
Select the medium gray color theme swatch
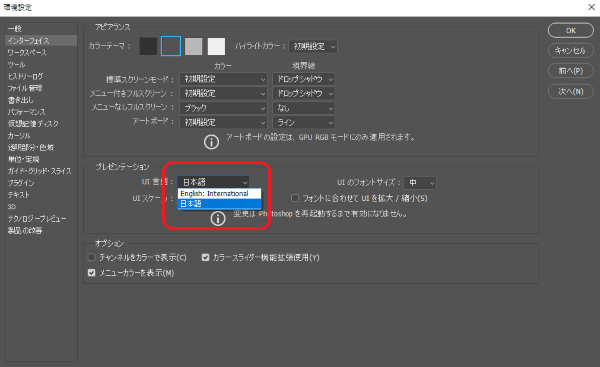194,46
